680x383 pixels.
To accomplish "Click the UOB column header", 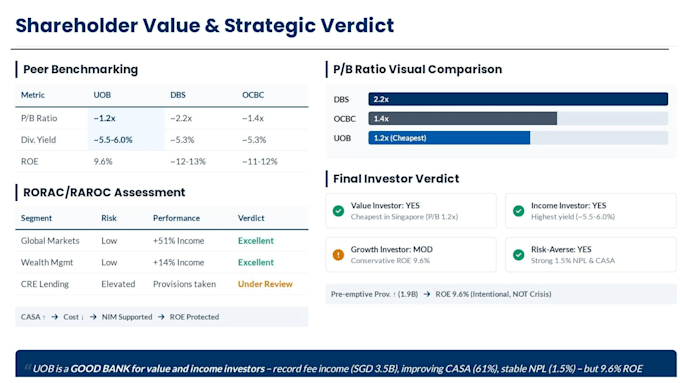I will [x=102, y=95].
